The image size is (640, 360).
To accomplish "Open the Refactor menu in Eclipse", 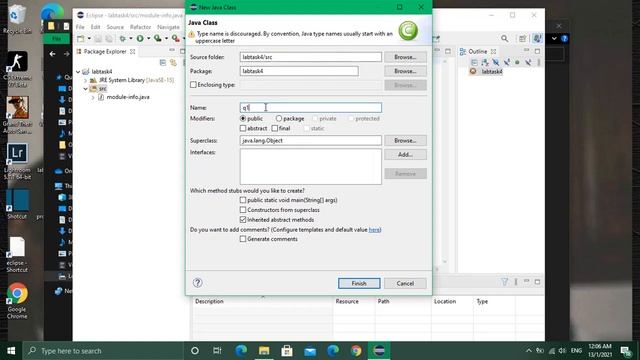I will pos(140,27).
